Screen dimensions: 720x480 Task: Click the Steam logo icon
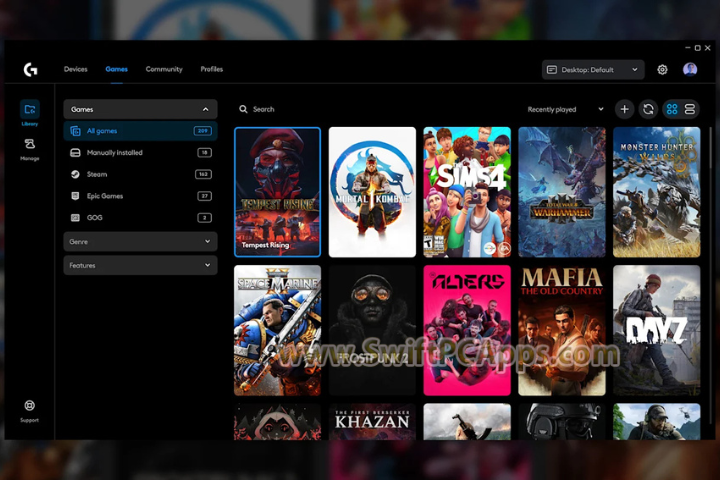[x=75, y=174]
